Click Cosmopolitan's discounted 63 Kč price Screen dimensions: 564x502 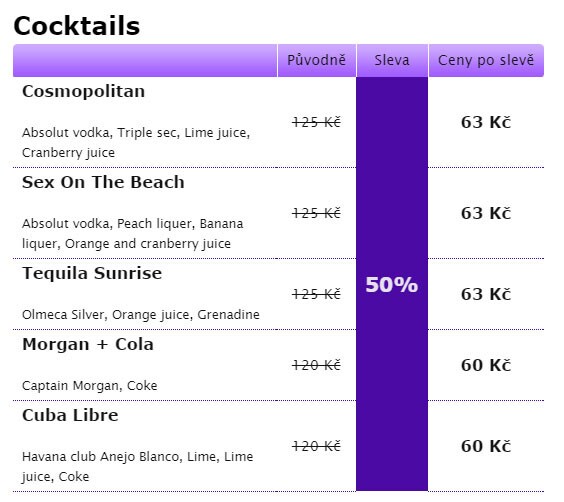point(486,122)
